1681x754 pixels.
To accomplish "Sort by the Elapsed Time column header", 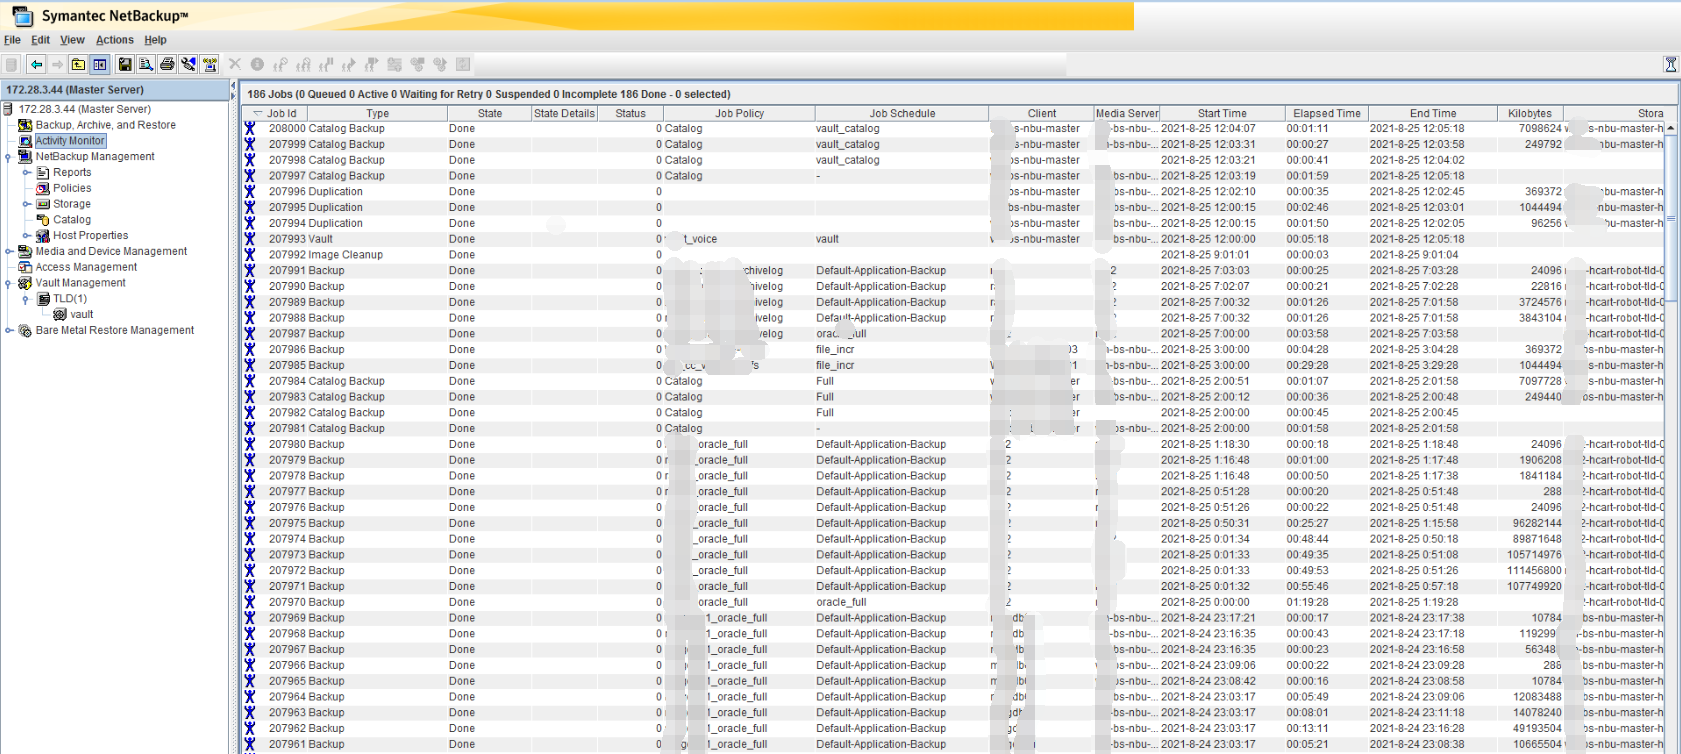I will point(1326,113).
